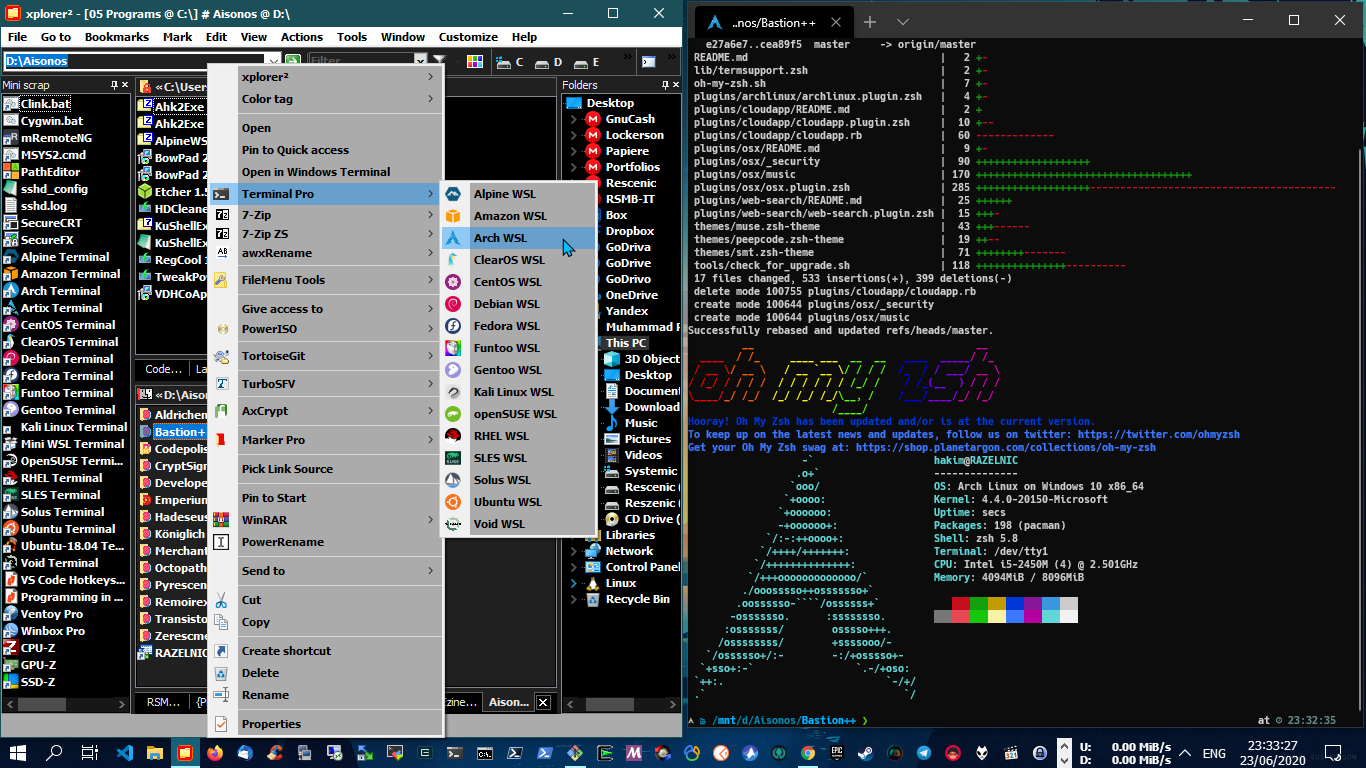Open the Action Center notifications button

[x=1333, y=753]
